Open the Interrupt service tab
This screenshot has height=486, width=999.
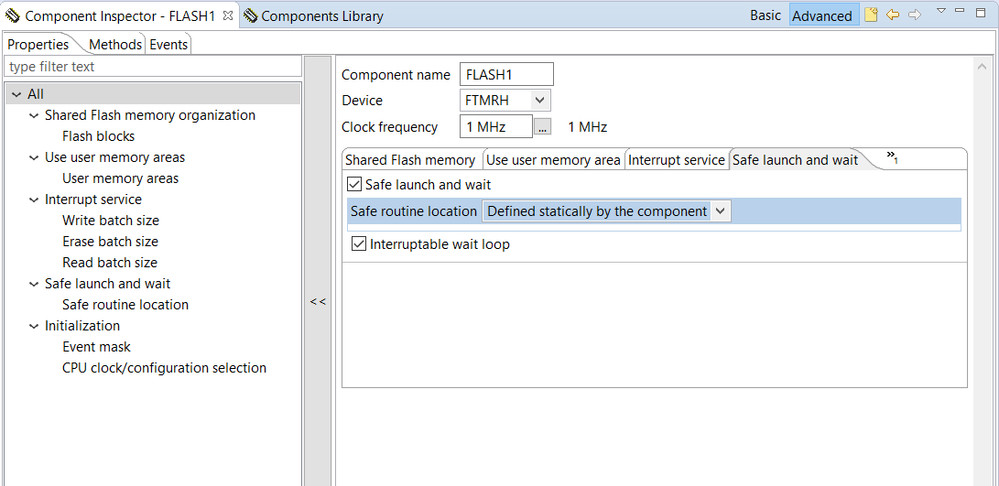(x=676, y=160)
